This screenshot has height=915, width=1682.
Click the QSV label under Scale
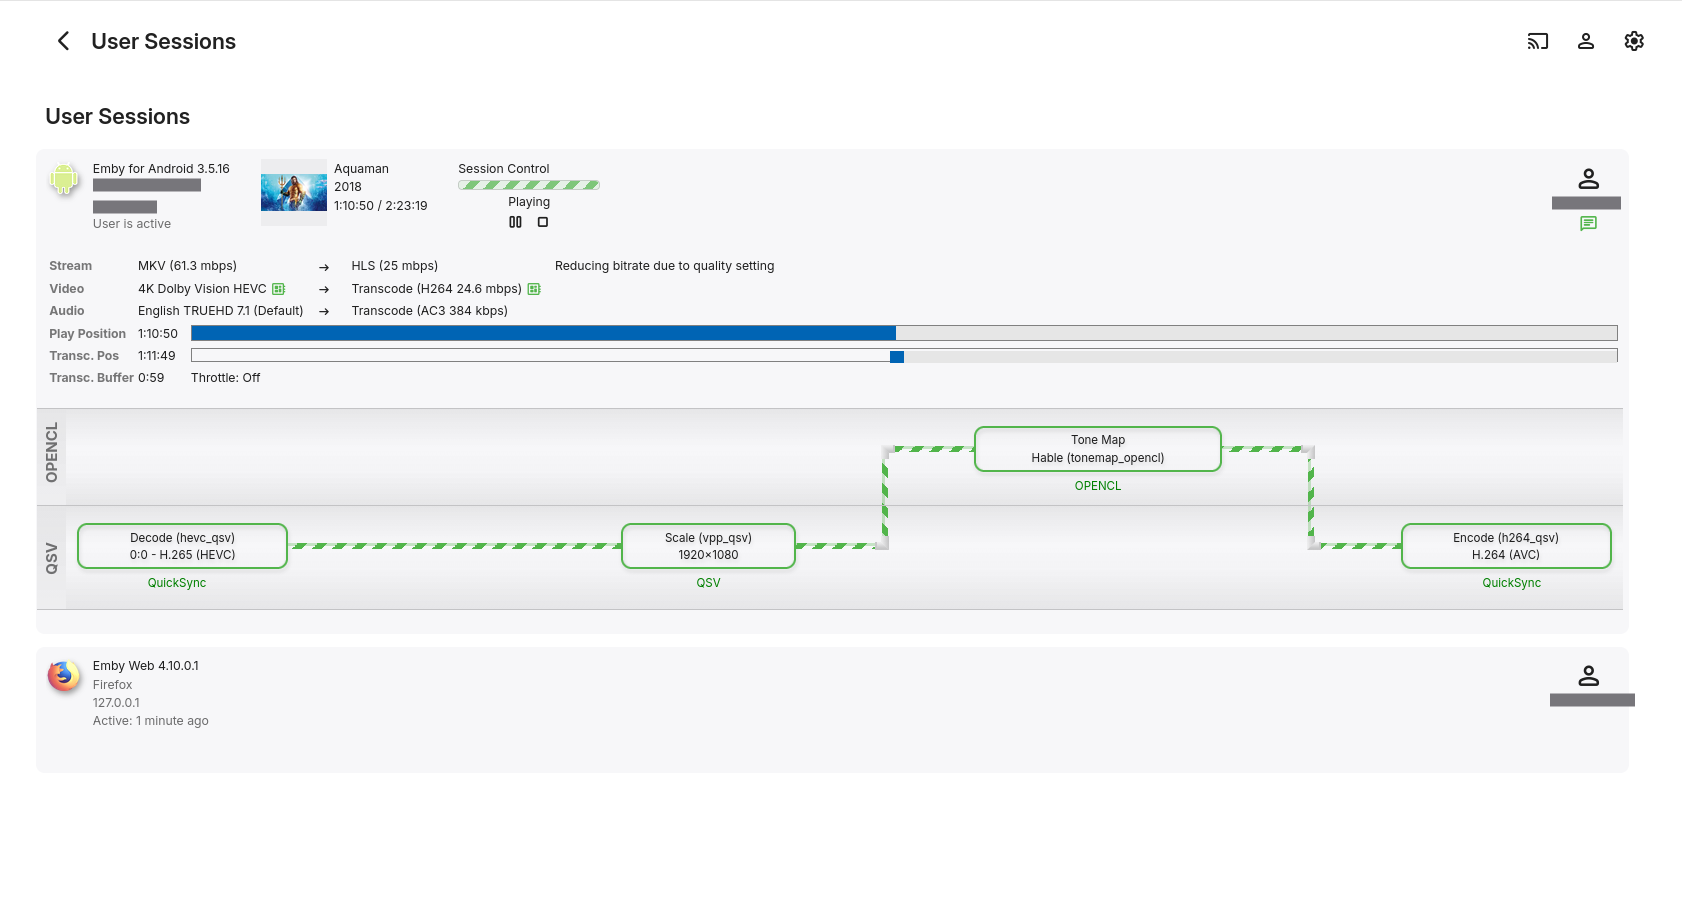(x=708, y=583)
